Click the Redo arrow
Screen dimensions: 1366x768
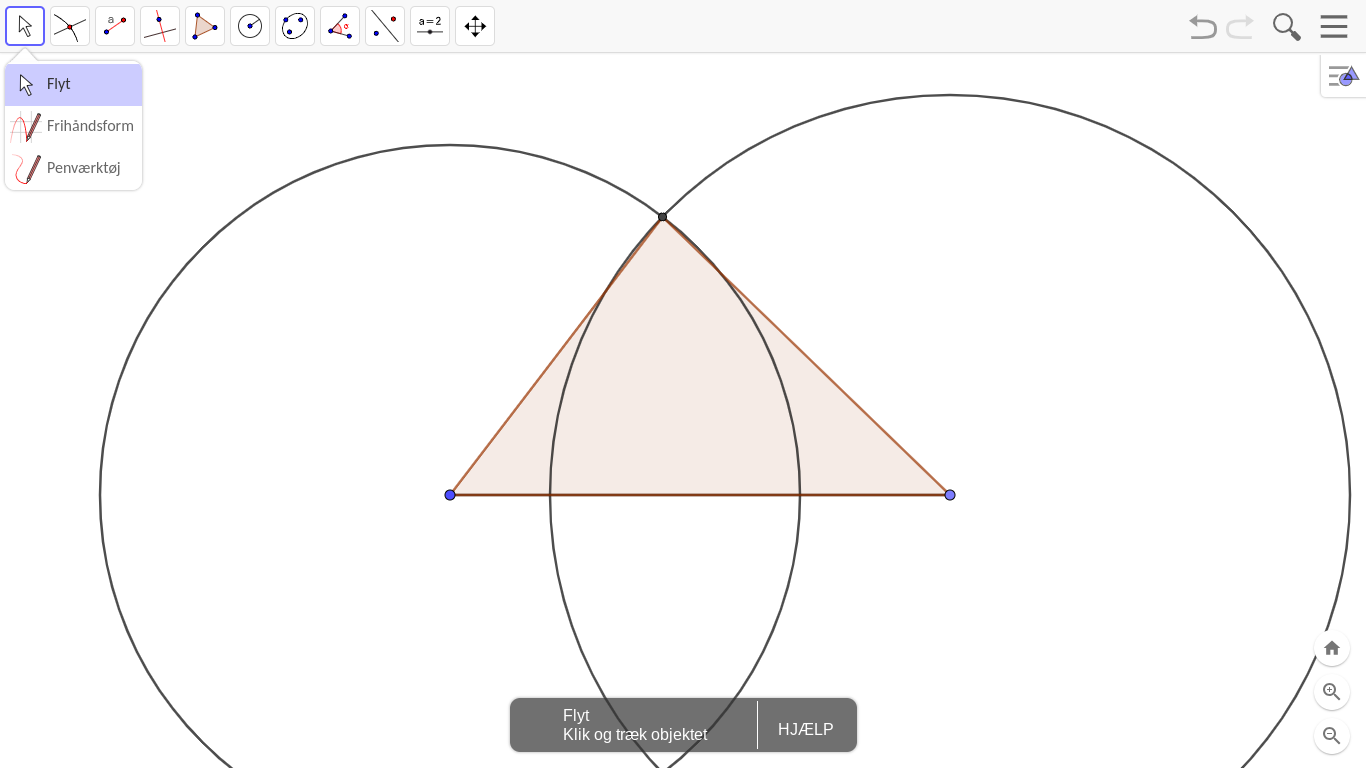click(x=1240, y=27)
